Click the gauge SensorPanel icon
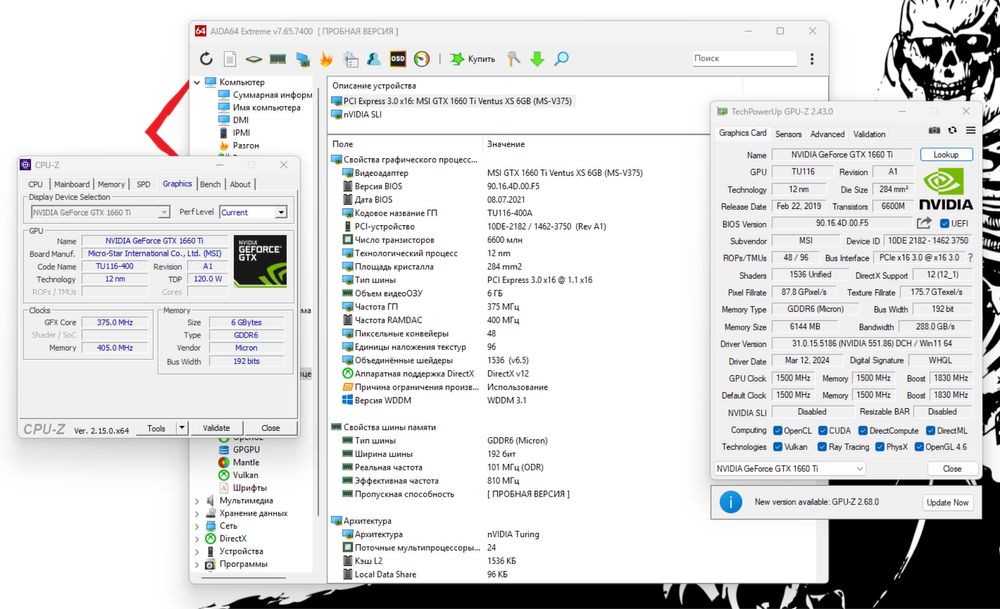The image size is (1000, 609). point(422,59)
